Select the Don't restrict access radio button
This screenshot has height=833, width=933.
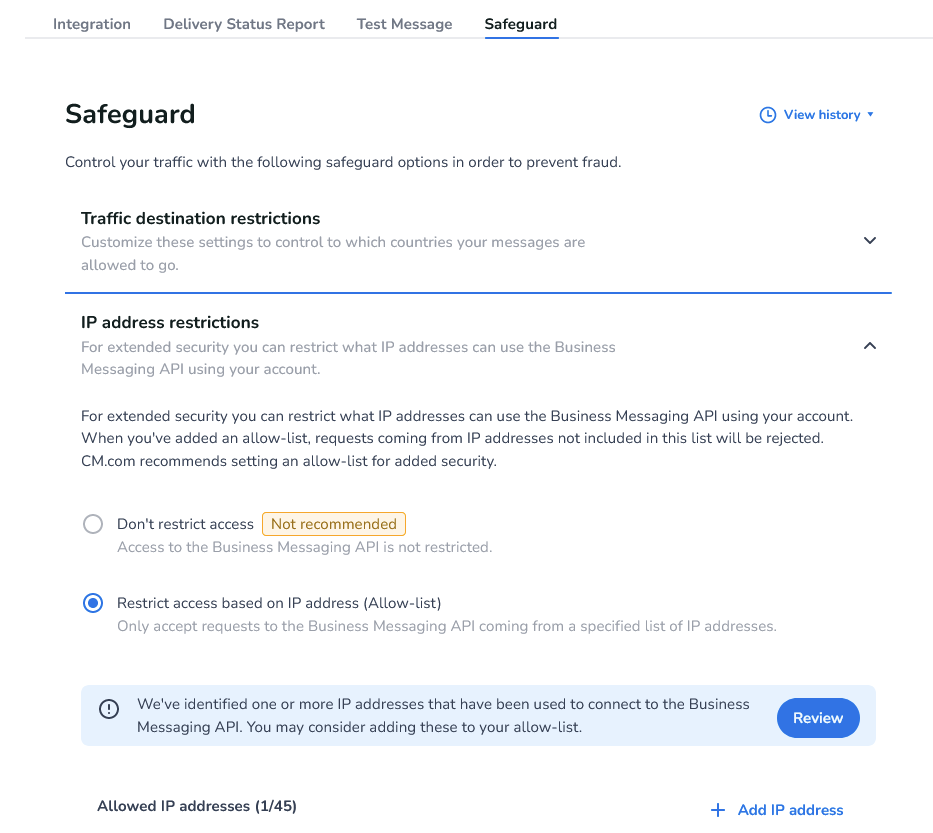click(x=93, y=524)
